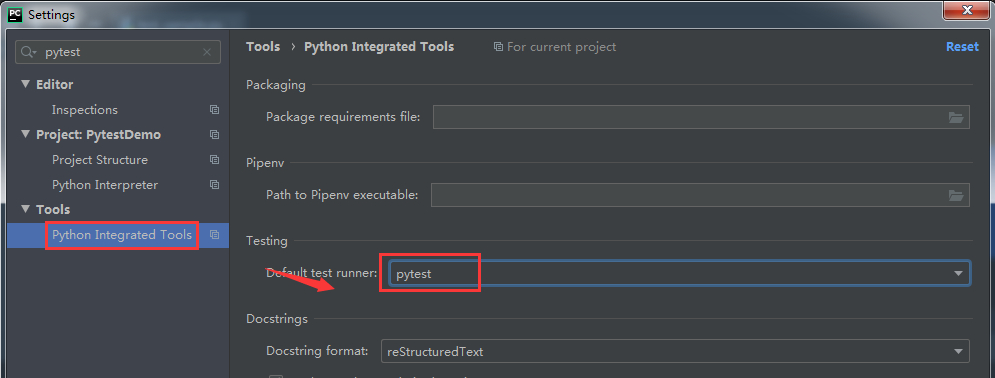Click Tools in the breadcrumb
The height and width of the screenshot is (378, 995).
point(263,47)
